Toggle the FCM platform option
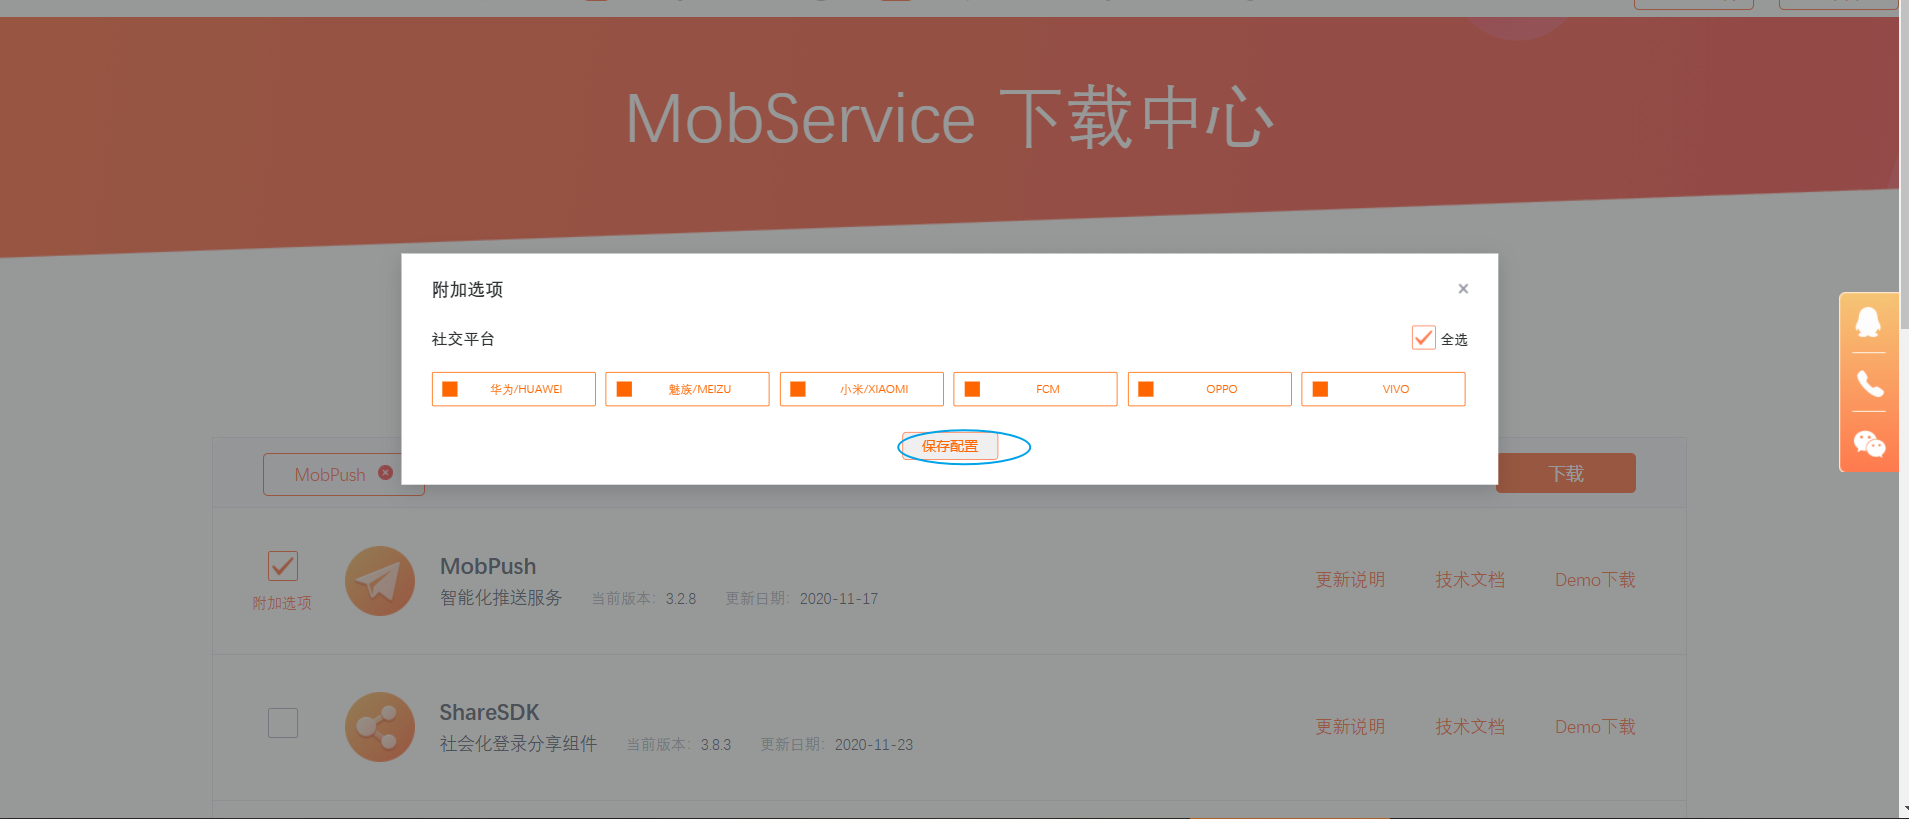Viewport: 1909px width, 819px height. click(1035, 389)
